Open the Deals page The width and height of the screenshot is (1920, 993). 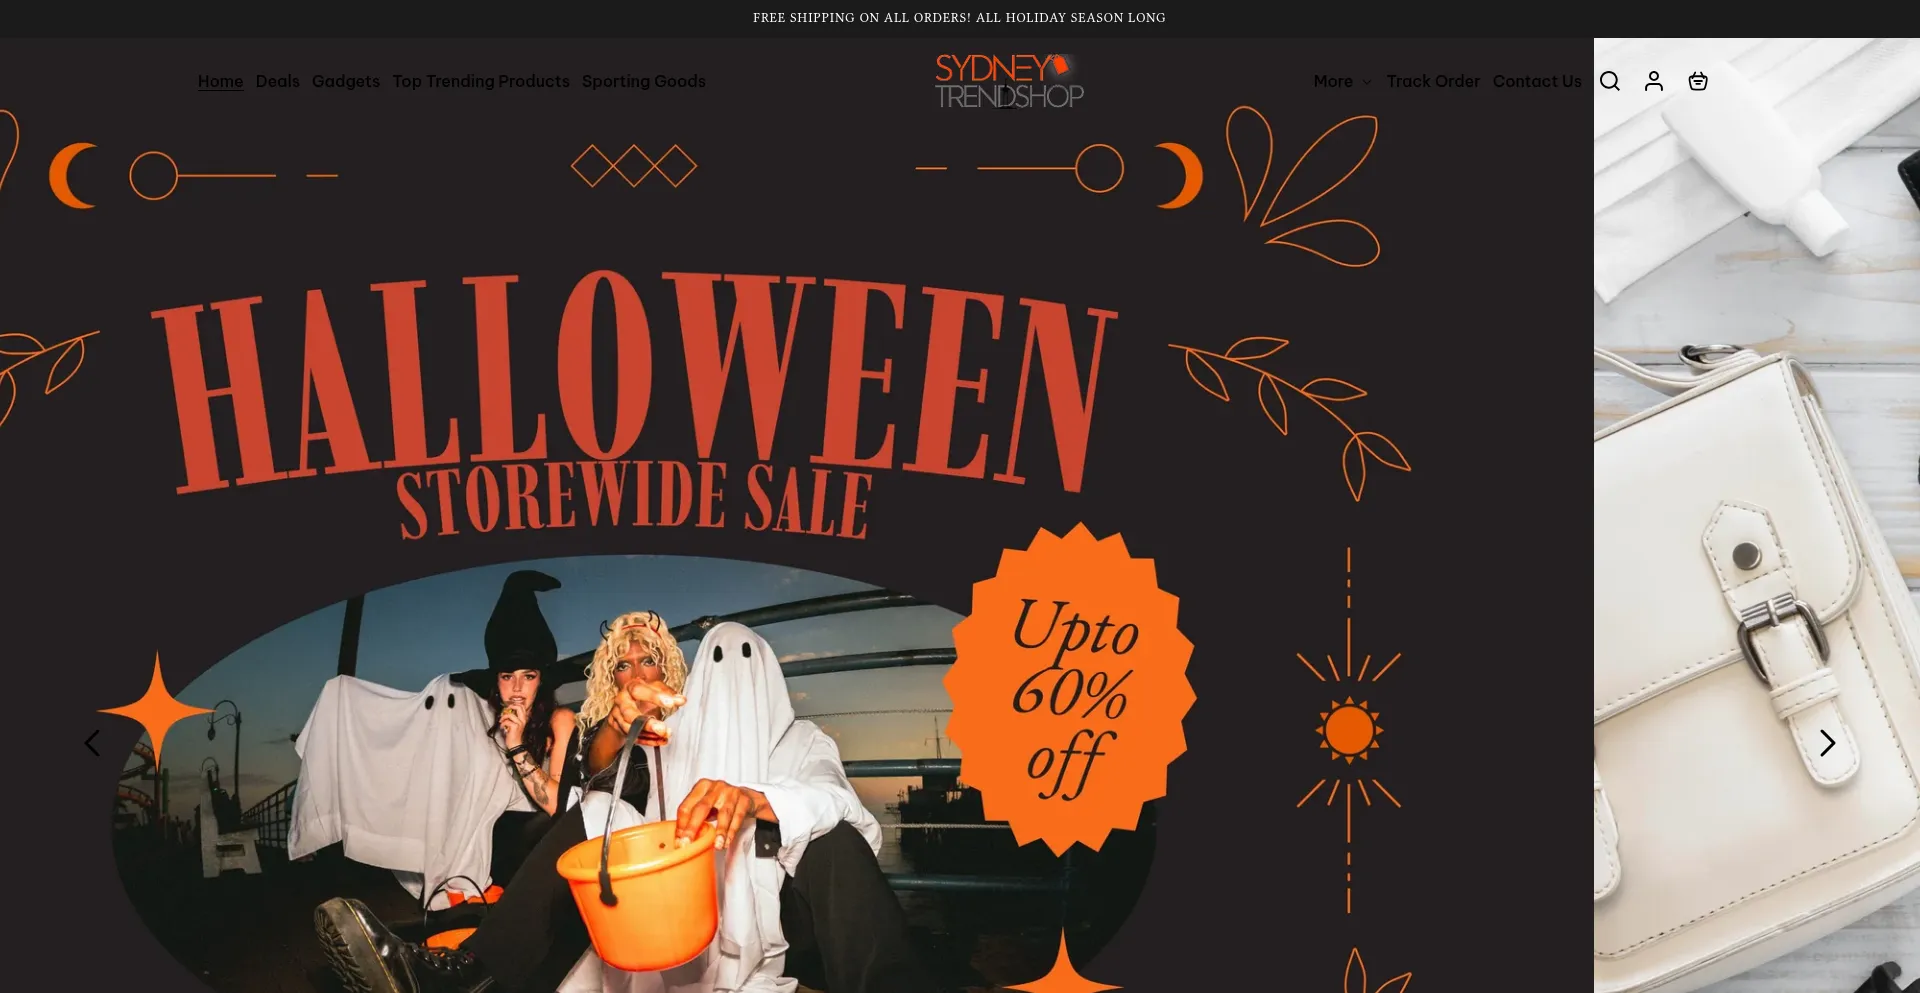(x=277, y=81)
